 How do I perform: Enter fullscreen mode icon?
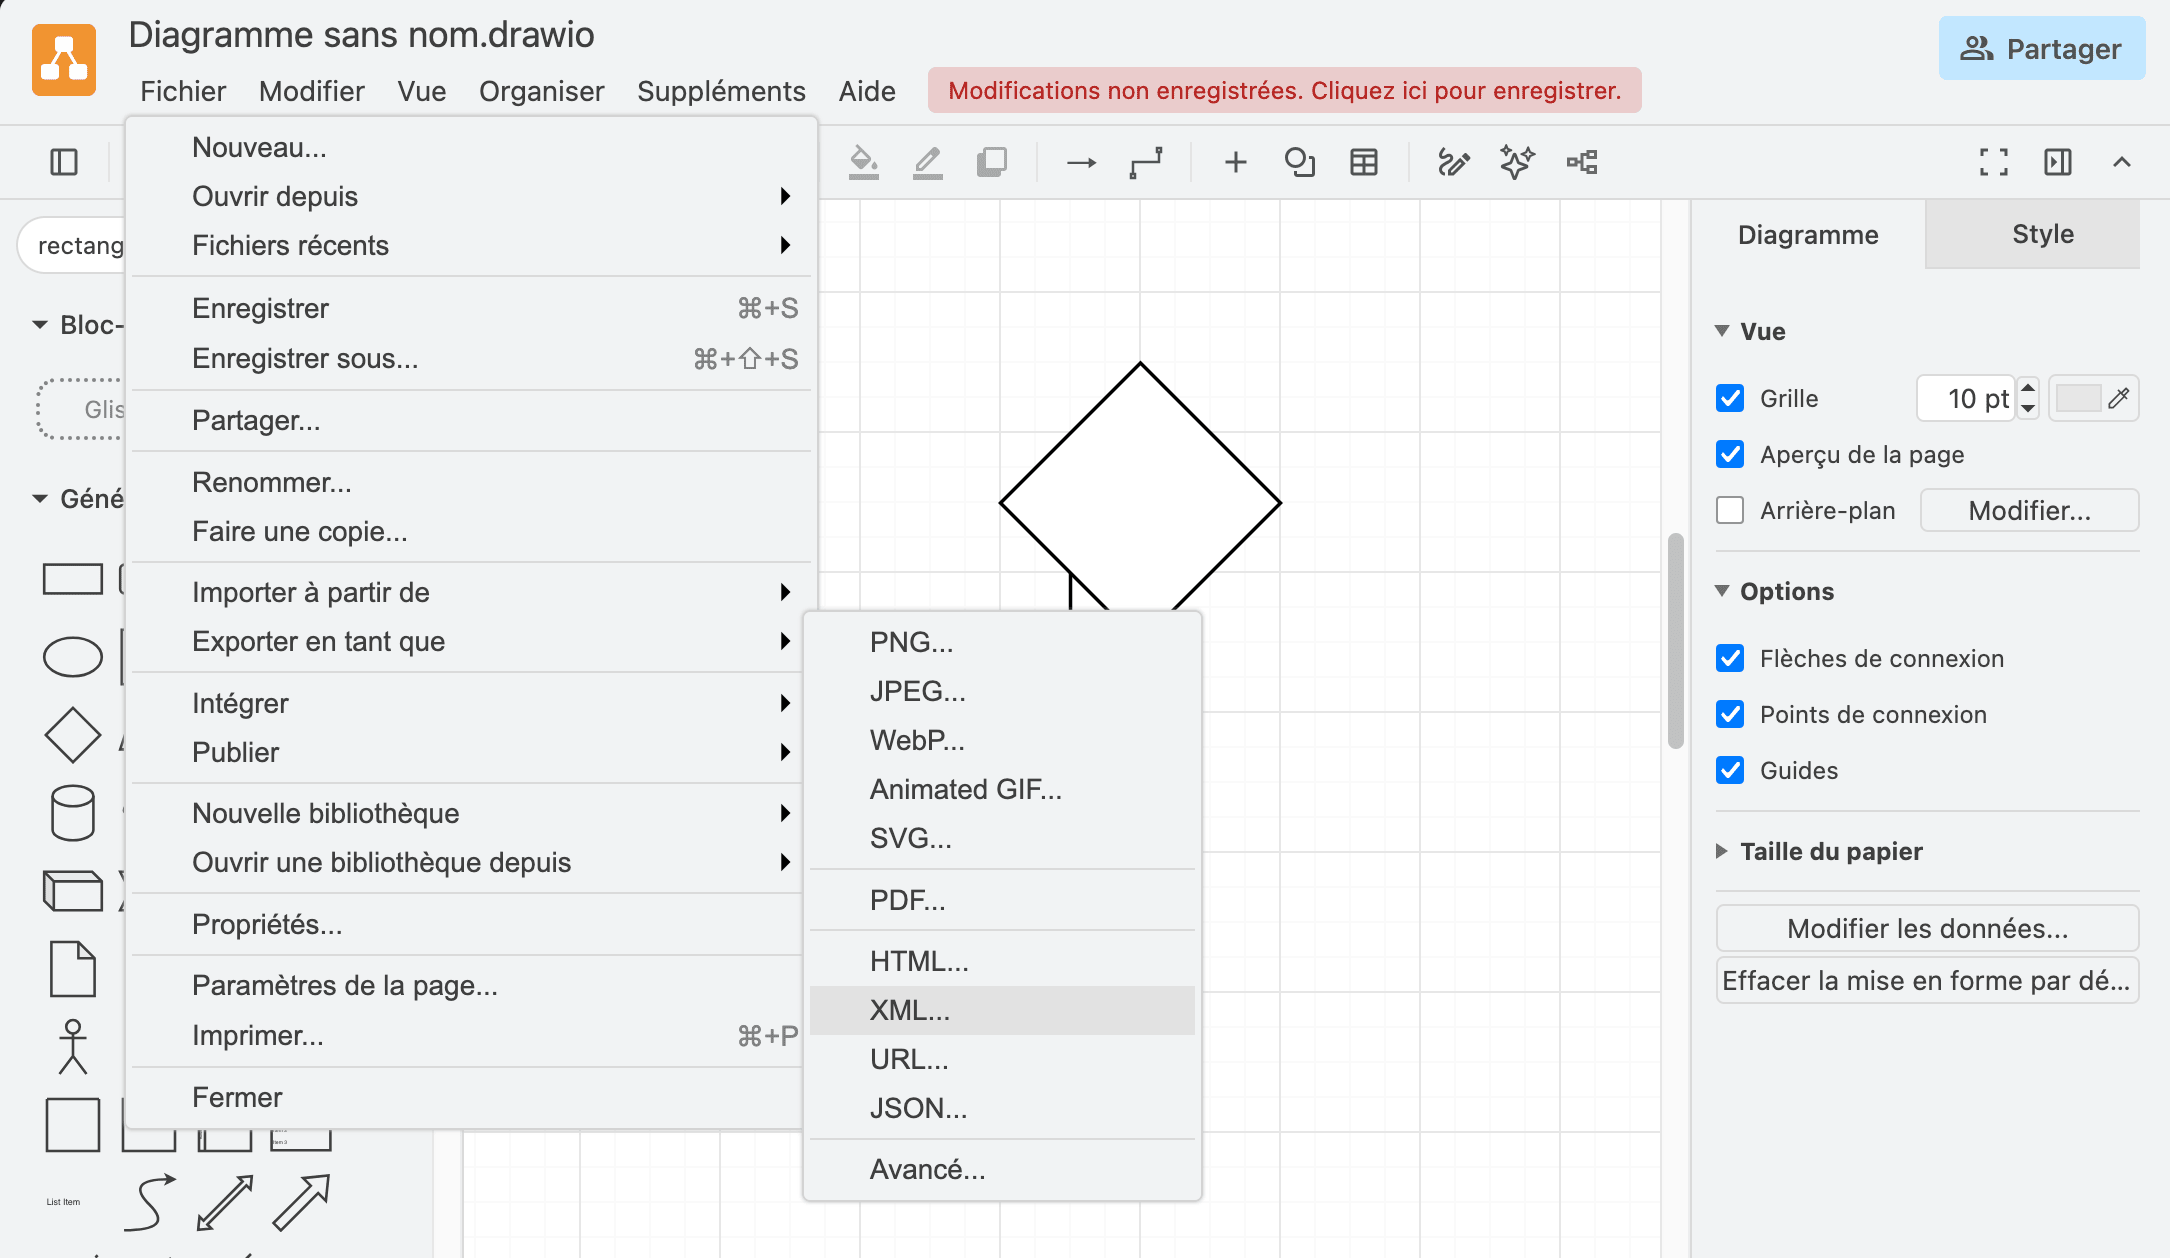pyautogui.click(x=1994, y=162)
